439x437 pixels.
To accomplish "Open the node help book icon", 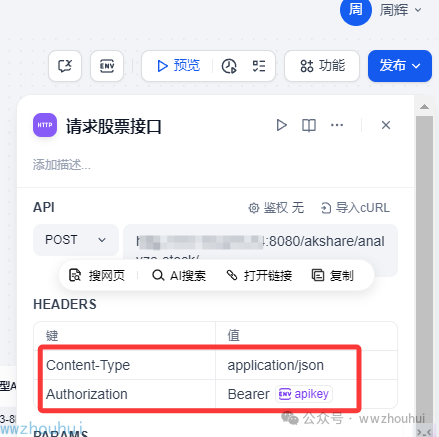I will click(x=309, y=125).
